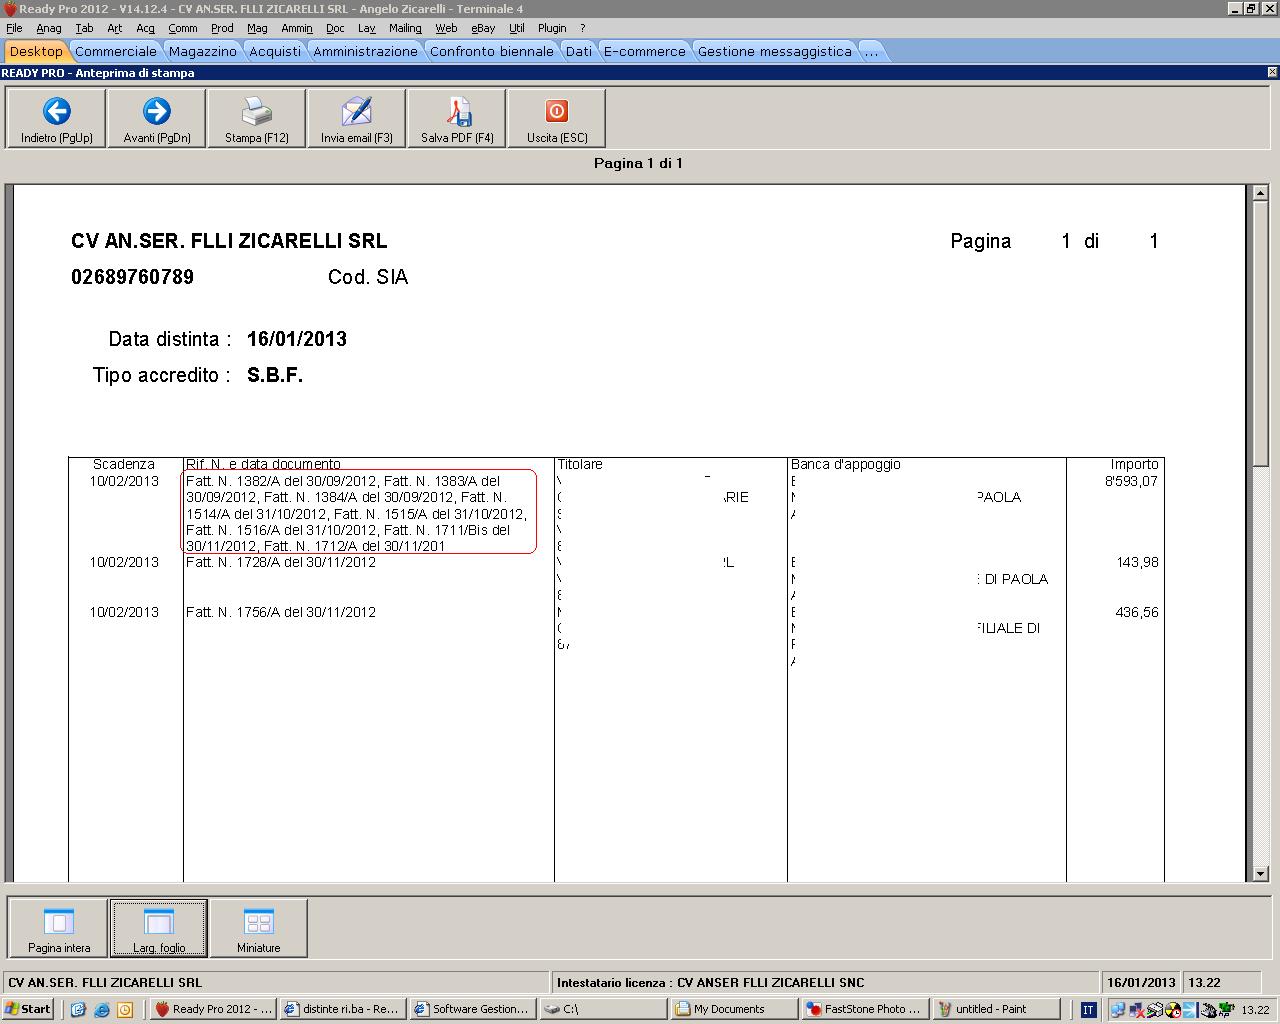Screen dimensions: 1280x1024
Task: Switch to the C:\ taskbar window
Action: click(x=602, y=1009)
